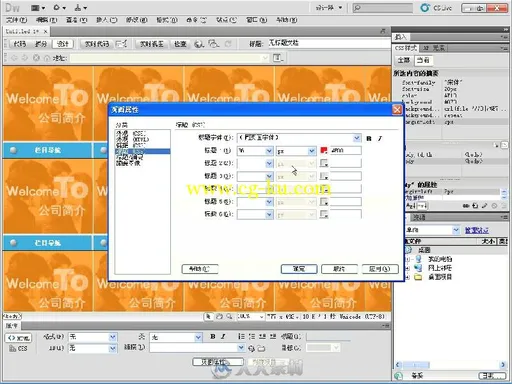Toggle Bold for the heading font in the dialog
The height and width of the screenshot is (384, 512).
coord(369,138)
